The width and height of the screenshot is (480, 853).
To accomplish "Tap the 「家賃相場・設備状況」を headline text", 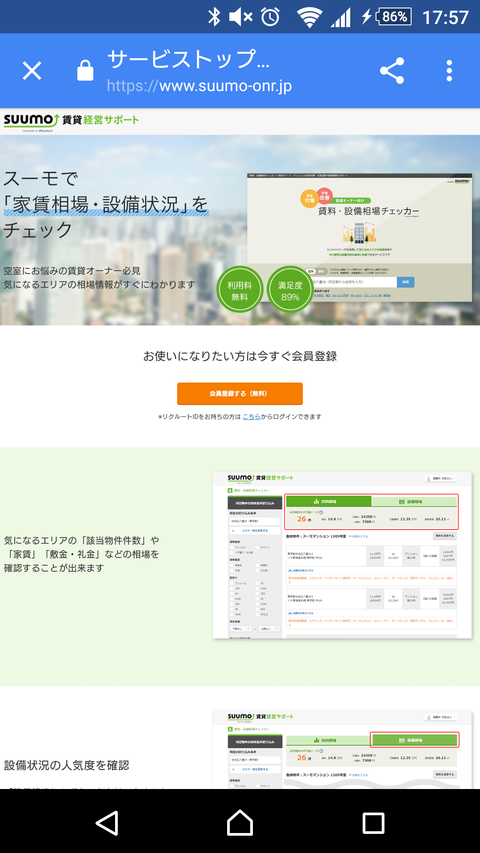I will pos(106,205).
